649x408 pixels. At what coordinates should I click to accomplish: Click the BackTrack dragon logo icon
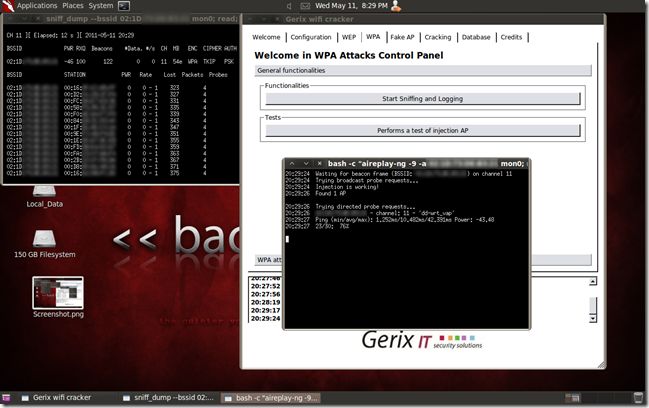pos(7,5)
